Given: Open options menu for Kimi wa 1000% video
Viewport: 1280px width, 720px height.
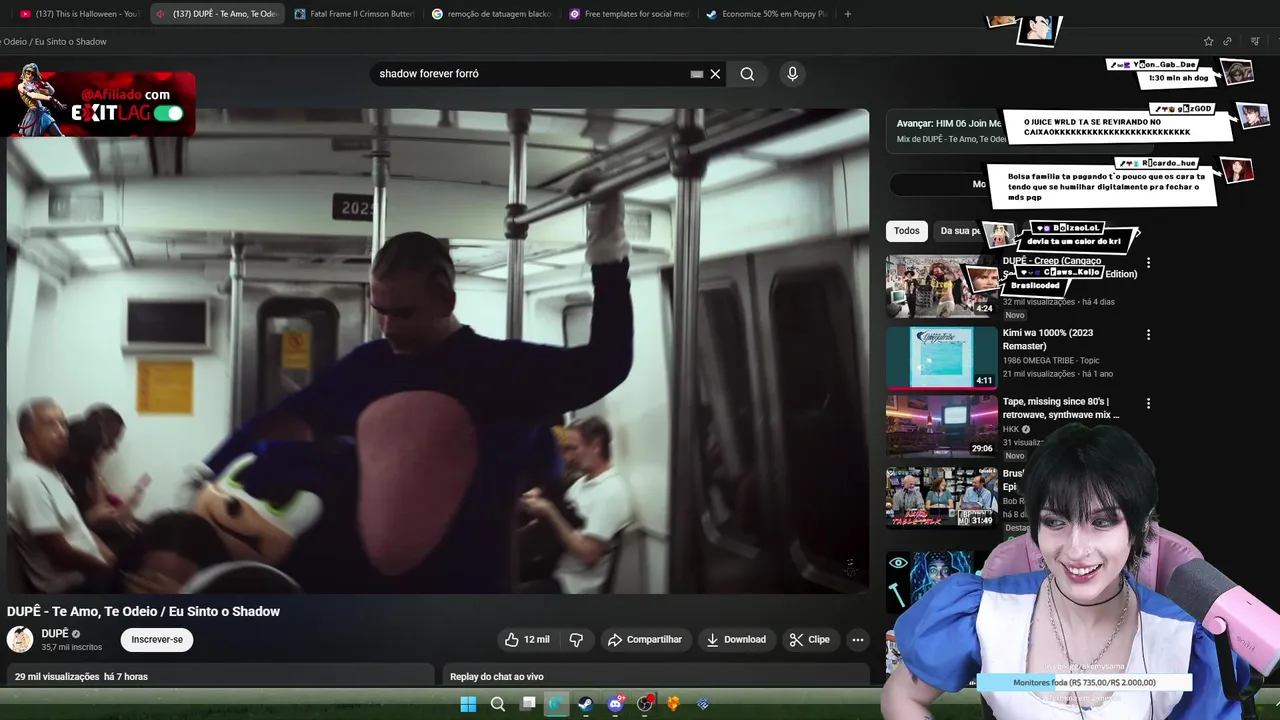Looking at the screenshot, I should point(1148,335).
